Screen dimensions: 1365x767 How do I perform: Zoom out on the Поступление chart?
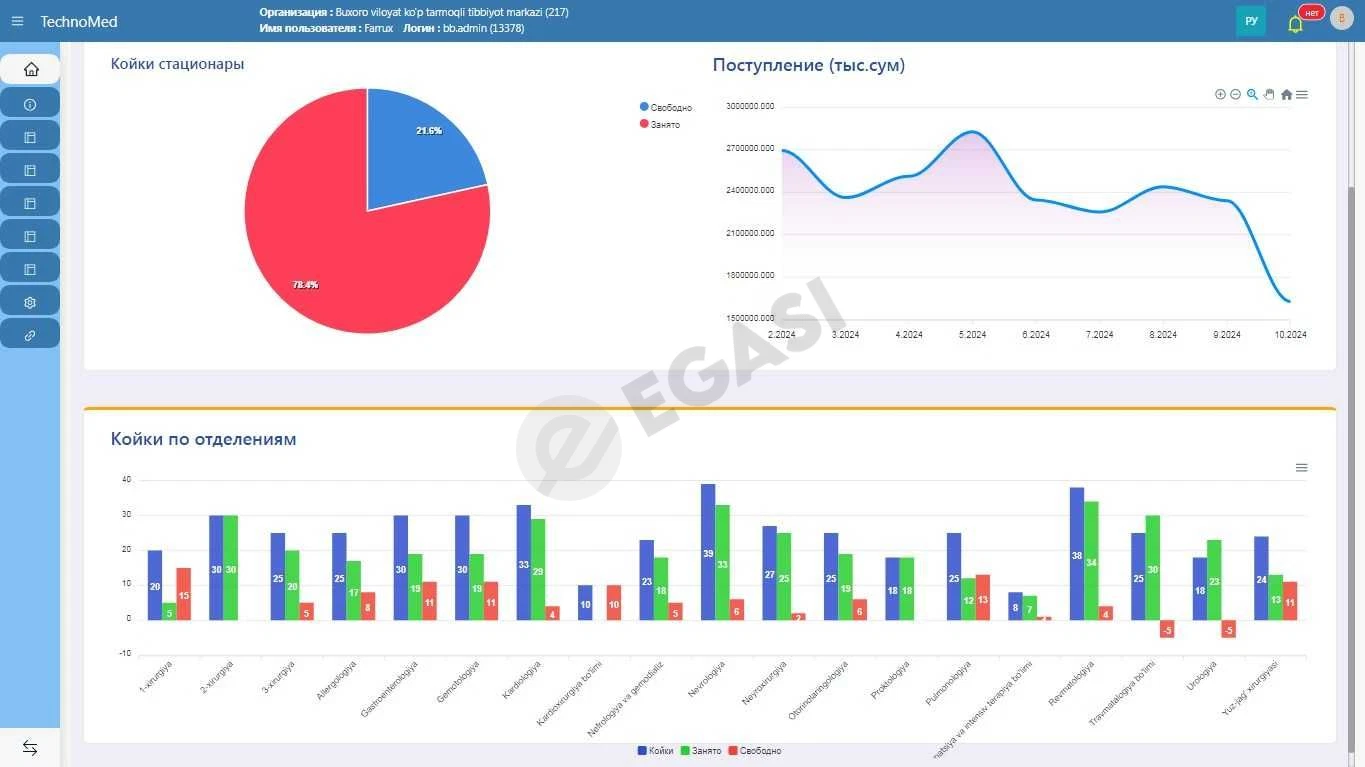1236,94
